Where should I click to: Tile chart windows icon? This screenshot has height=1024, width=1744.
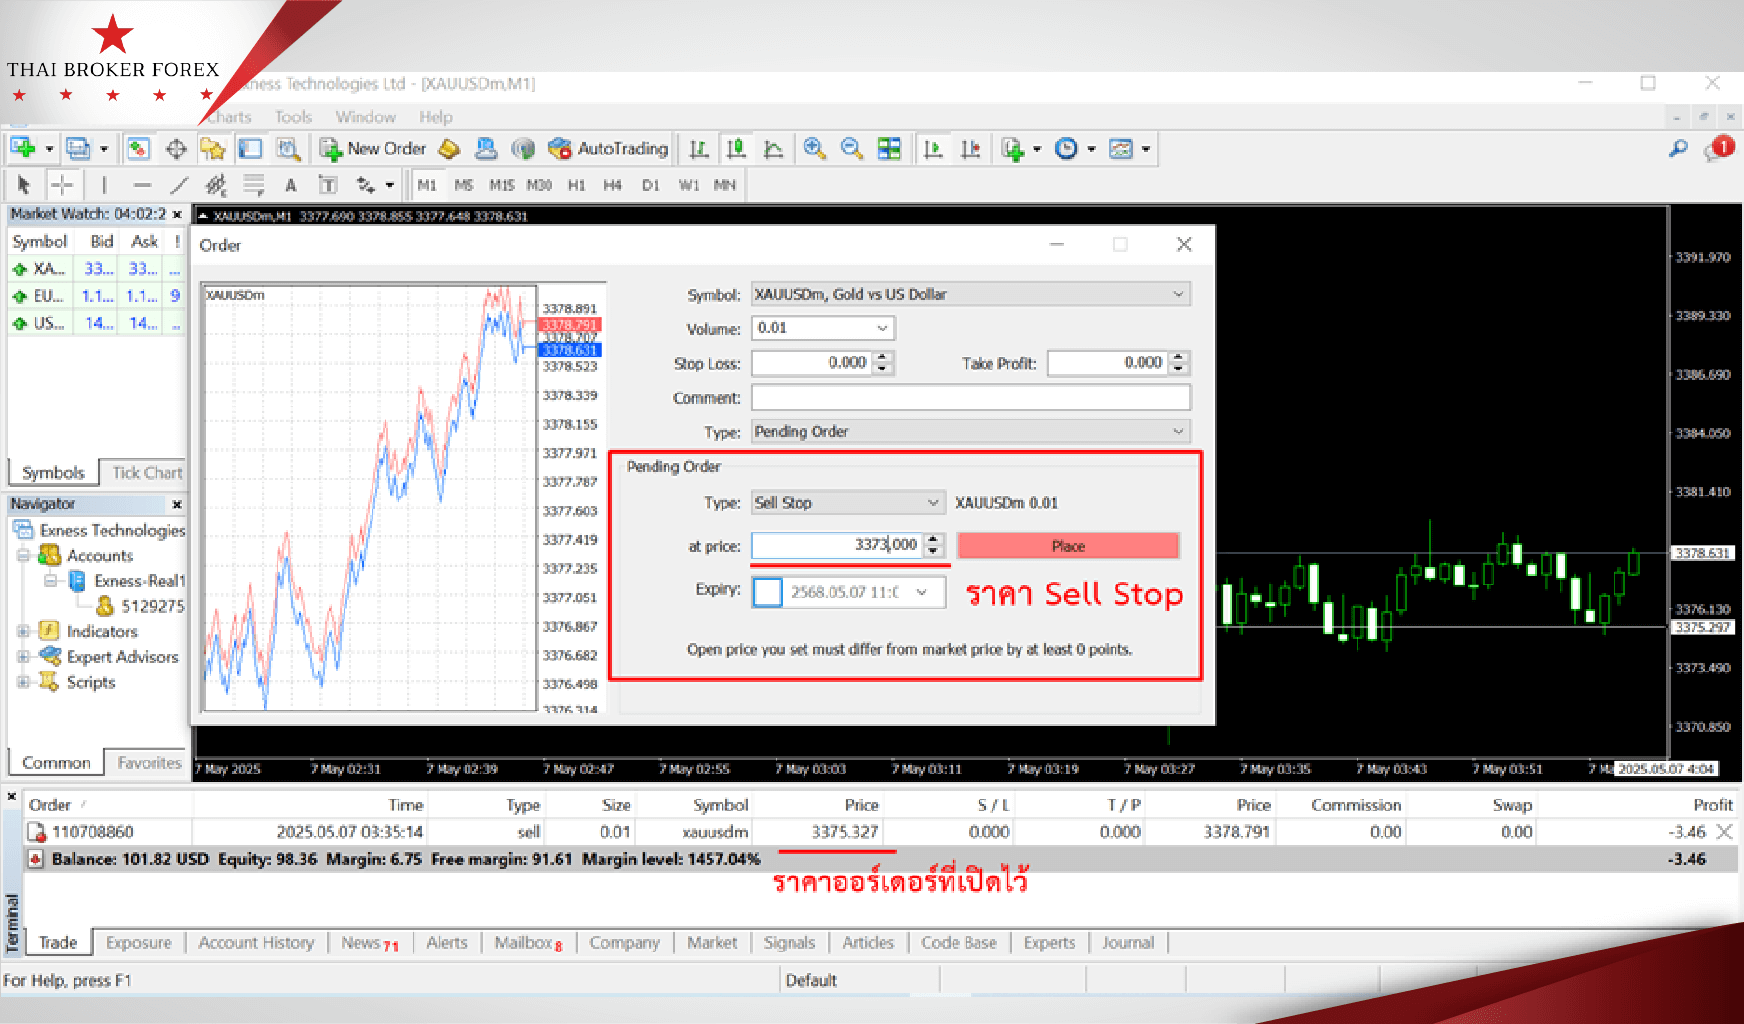[889, 149]
